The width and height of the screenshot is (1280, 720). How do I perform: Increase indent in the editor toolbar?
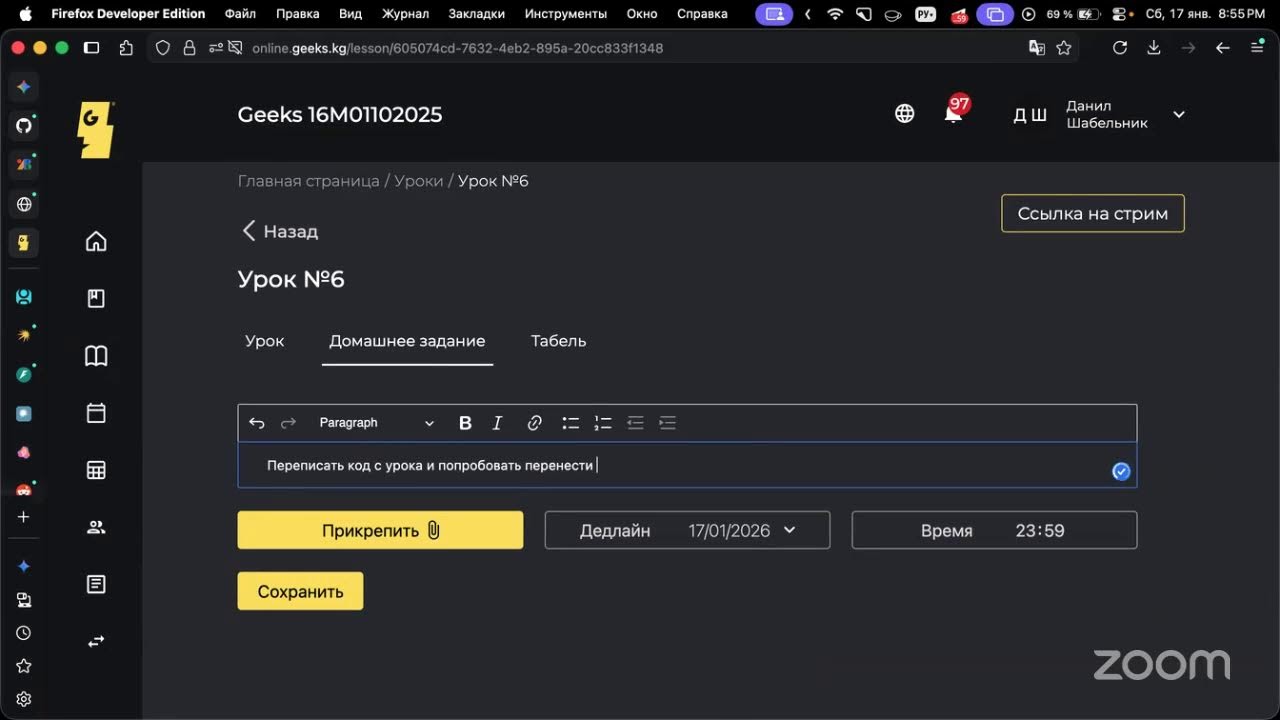coord(667,423)
